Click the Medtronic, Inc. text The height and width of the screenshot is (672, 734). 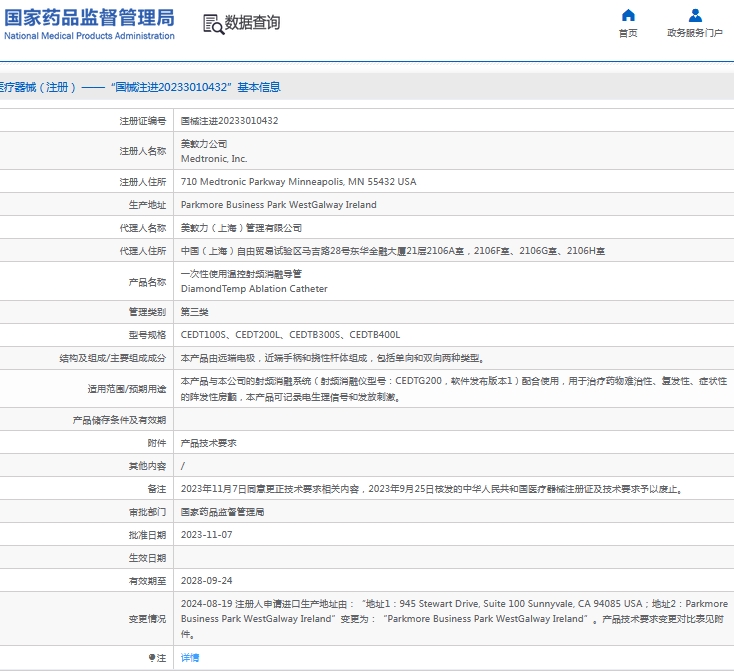[x=214, y=159]
